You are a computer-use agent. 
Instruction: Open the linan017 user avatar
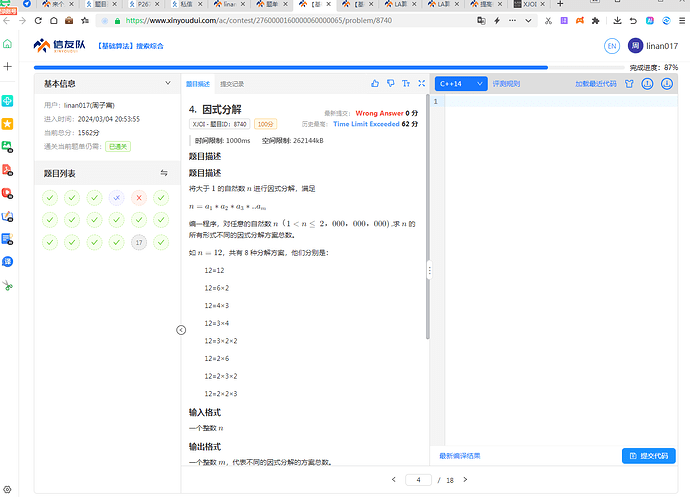[635, 45]
